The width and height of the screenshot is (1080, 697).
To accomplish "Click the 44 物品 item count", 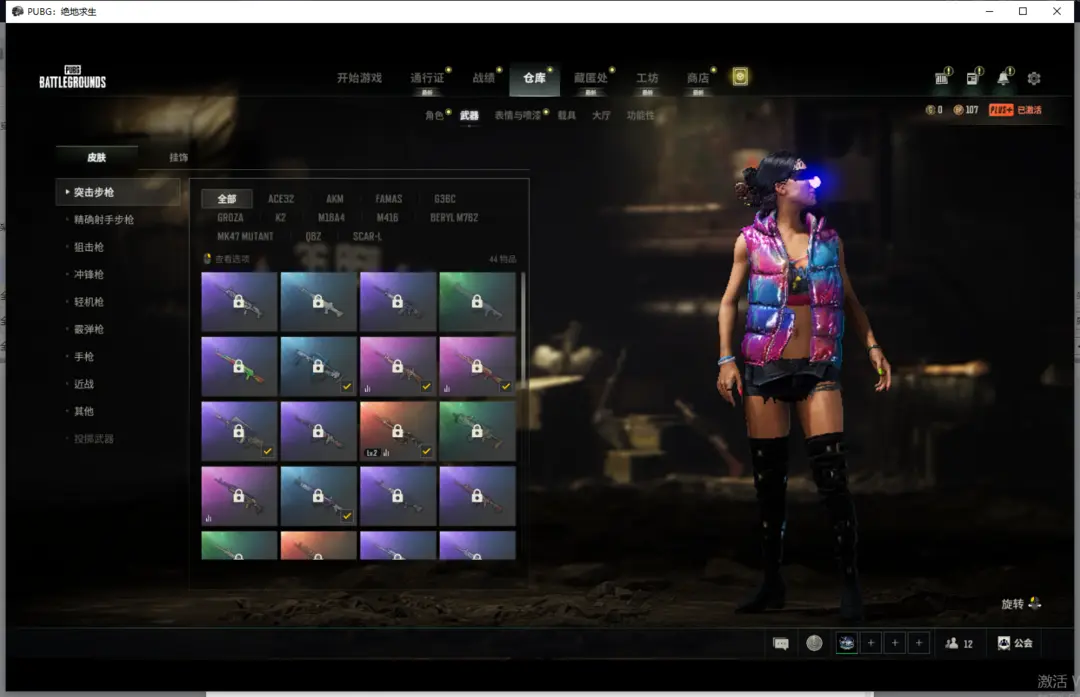I will tap(502, 259).
